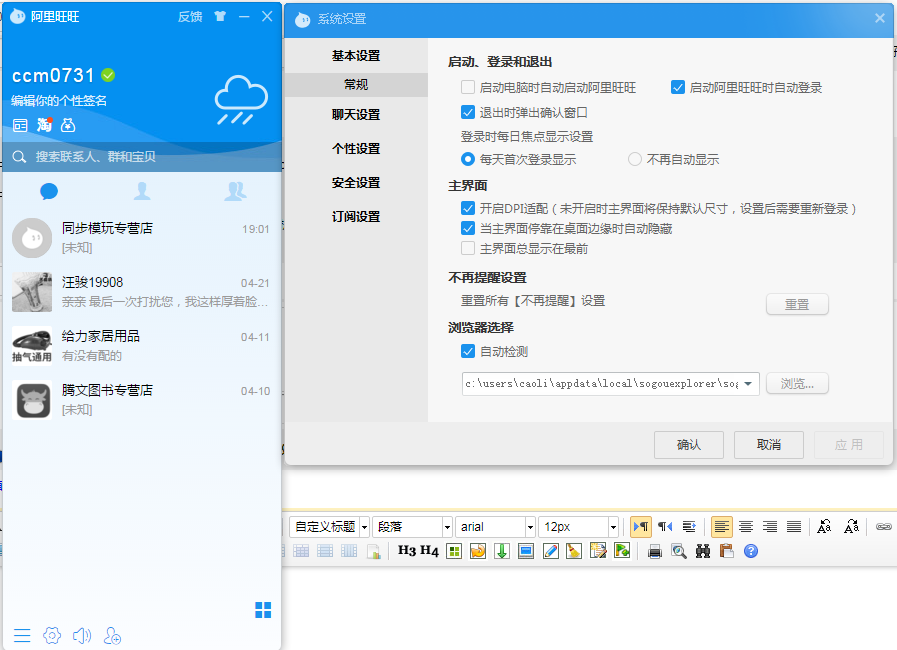
Task: Click the left-to-right paragraph direction icon
Action: [641, 526]
